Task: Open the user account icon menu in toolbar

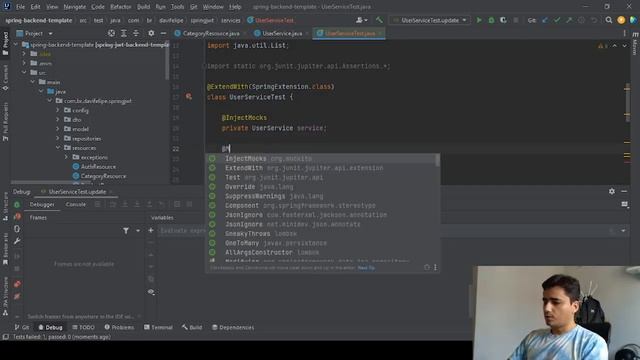Action: click(x=361, y=20)
